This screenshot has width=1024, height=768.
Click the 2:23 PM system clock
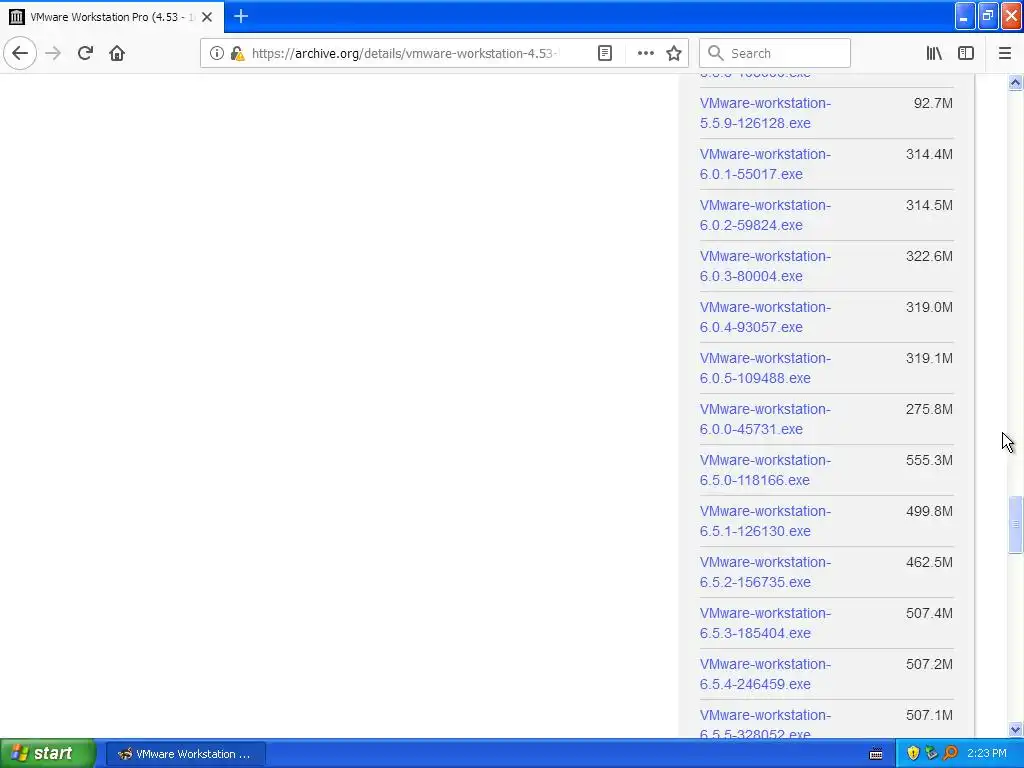[987, 754]
